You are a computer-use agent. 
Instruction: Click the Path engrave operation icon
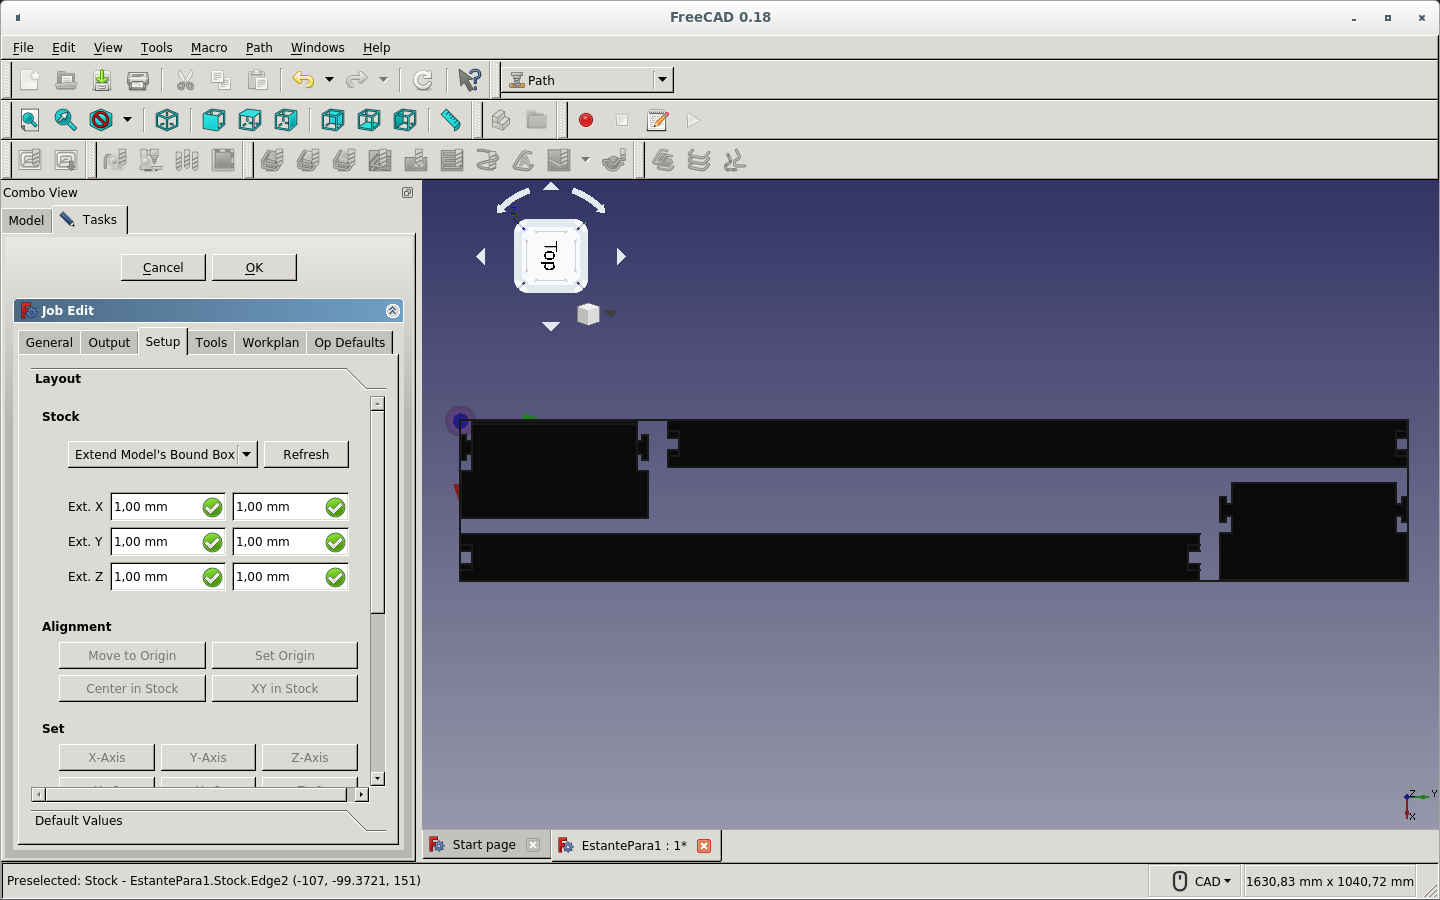[x=524, y=160]
